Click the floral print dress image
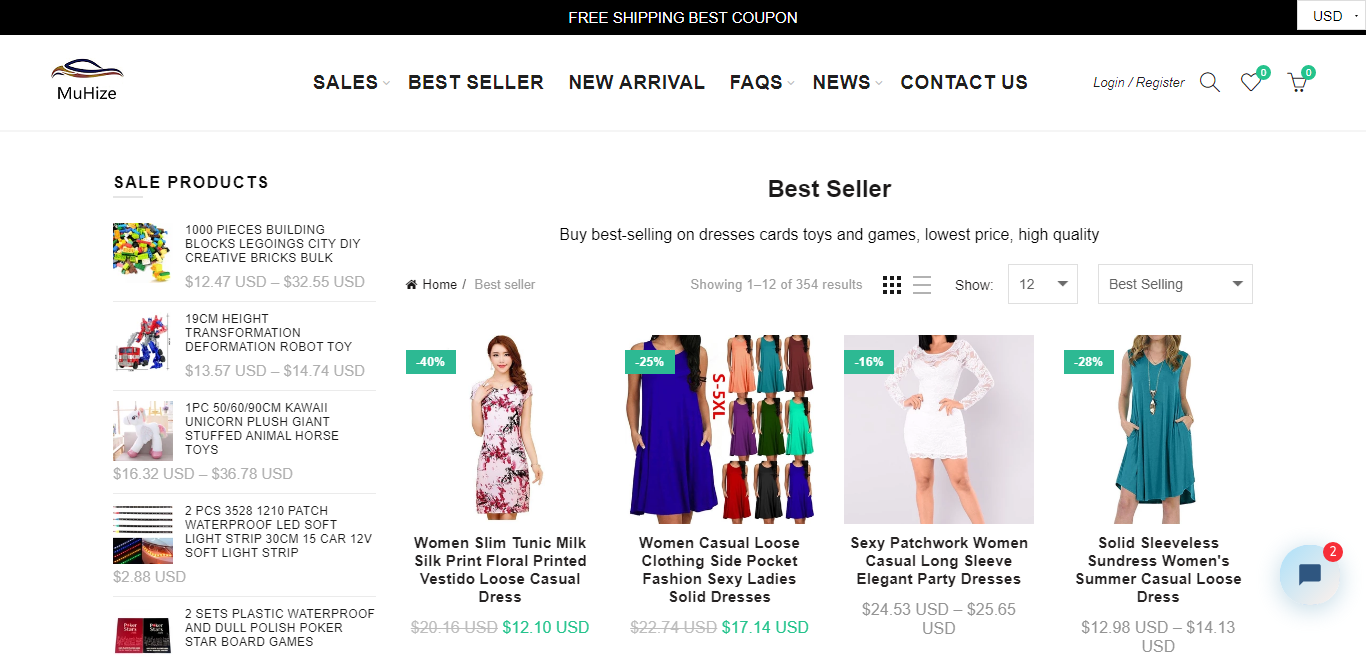1366x657 pixels. pyautogui.click(x=500, y=429)
